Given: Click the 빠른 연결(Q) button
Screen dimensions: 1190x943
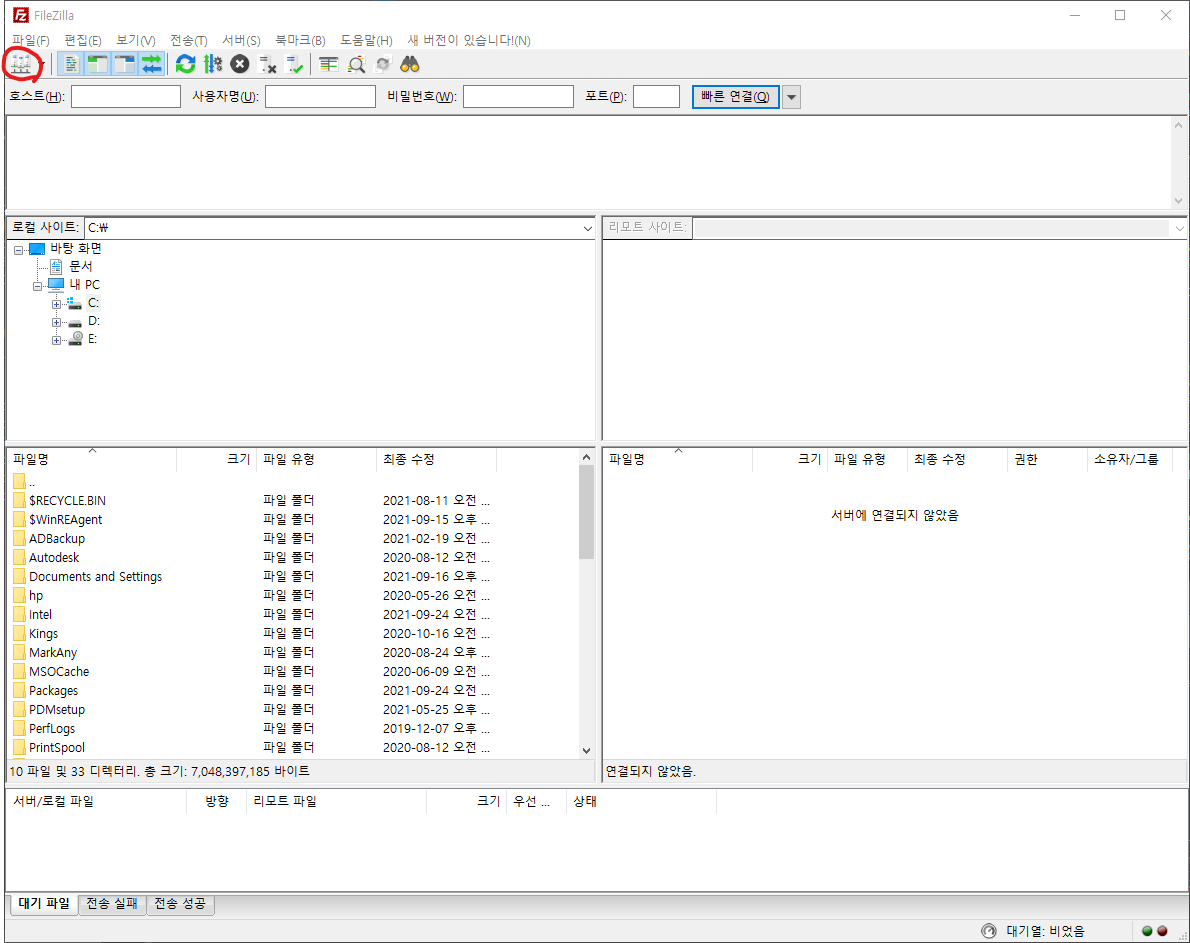Looking at the screenshot, I should pos(735,97).
